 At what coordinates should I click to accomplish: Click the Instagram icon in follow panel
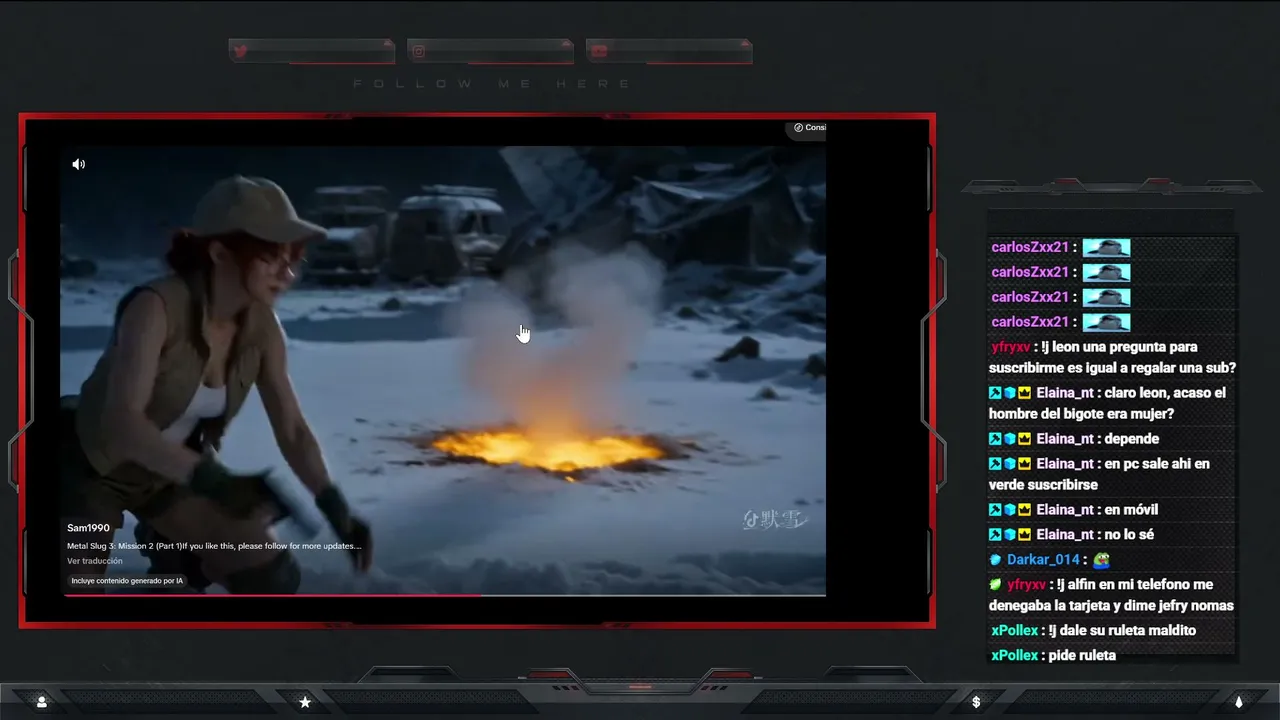(419, 51)
